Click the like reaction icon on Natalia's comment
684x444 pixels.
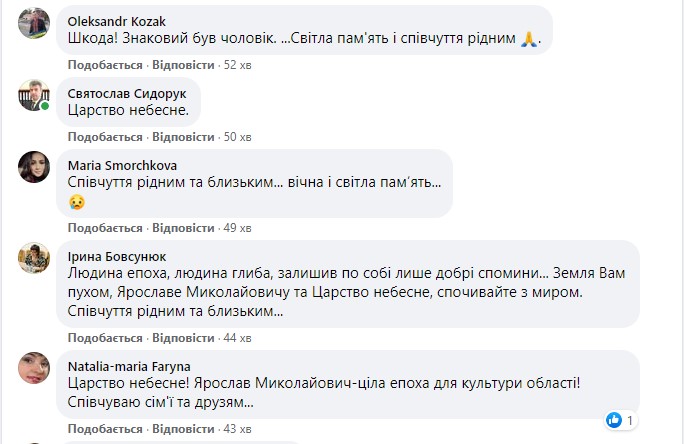(x=614, y=418)
